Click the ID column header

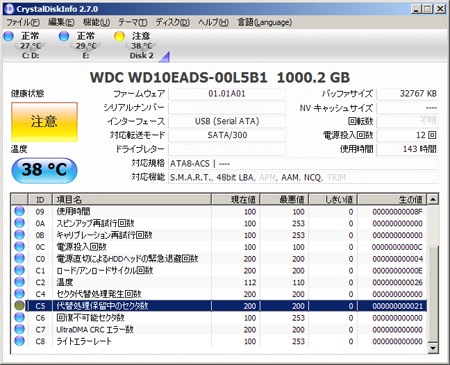click(40, 199)
